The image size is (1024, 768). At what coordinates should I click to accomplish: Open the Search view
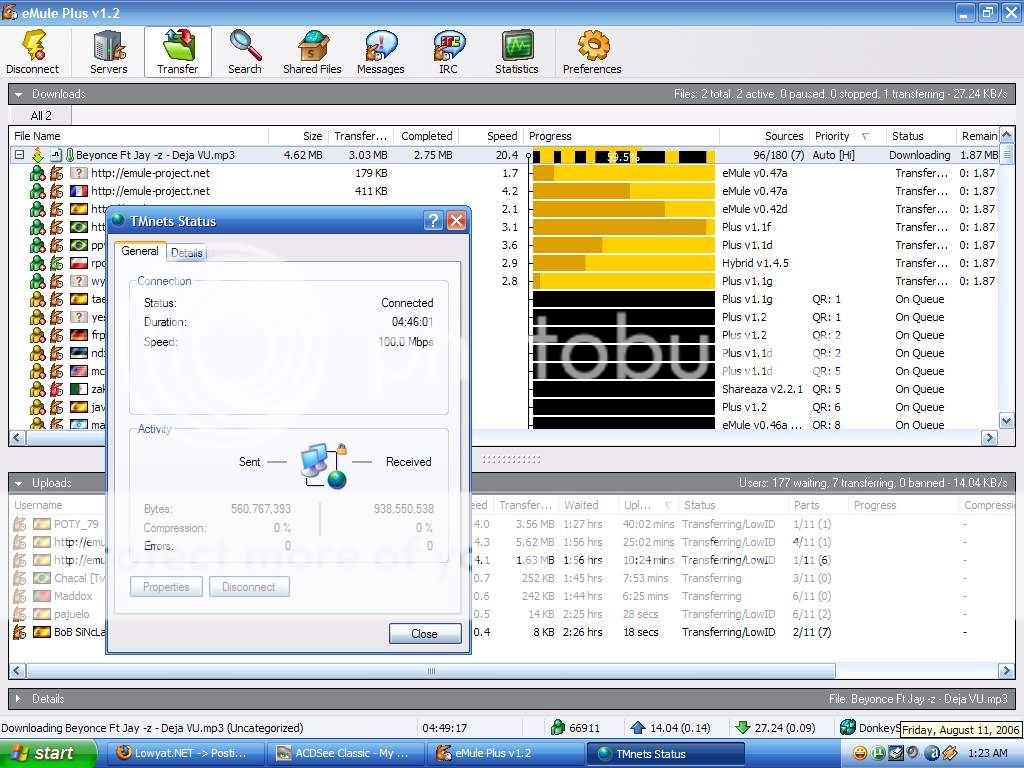pyautogui.click(x=244, y=50)
